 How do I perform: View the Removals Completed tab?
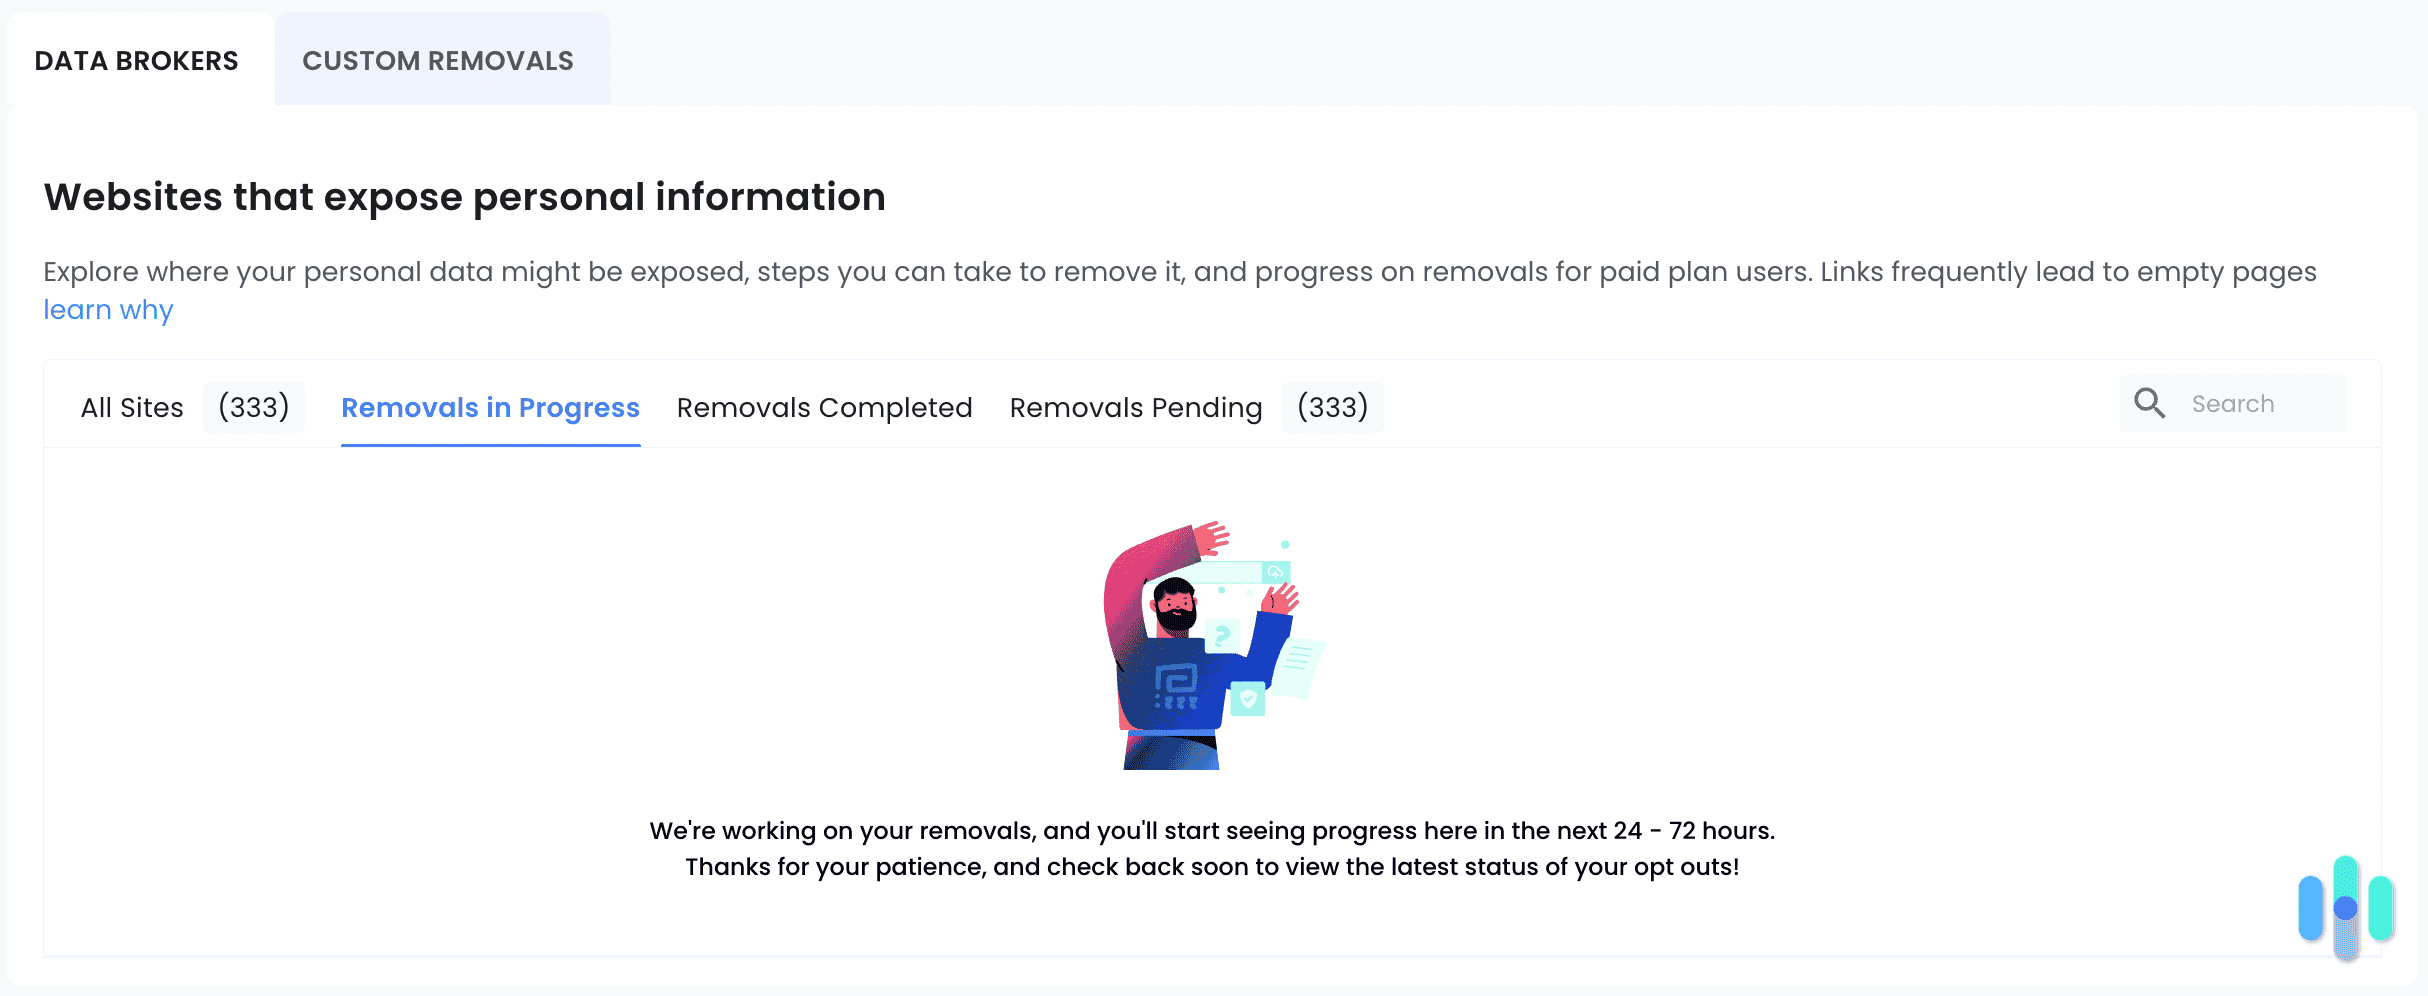point(824,408)
